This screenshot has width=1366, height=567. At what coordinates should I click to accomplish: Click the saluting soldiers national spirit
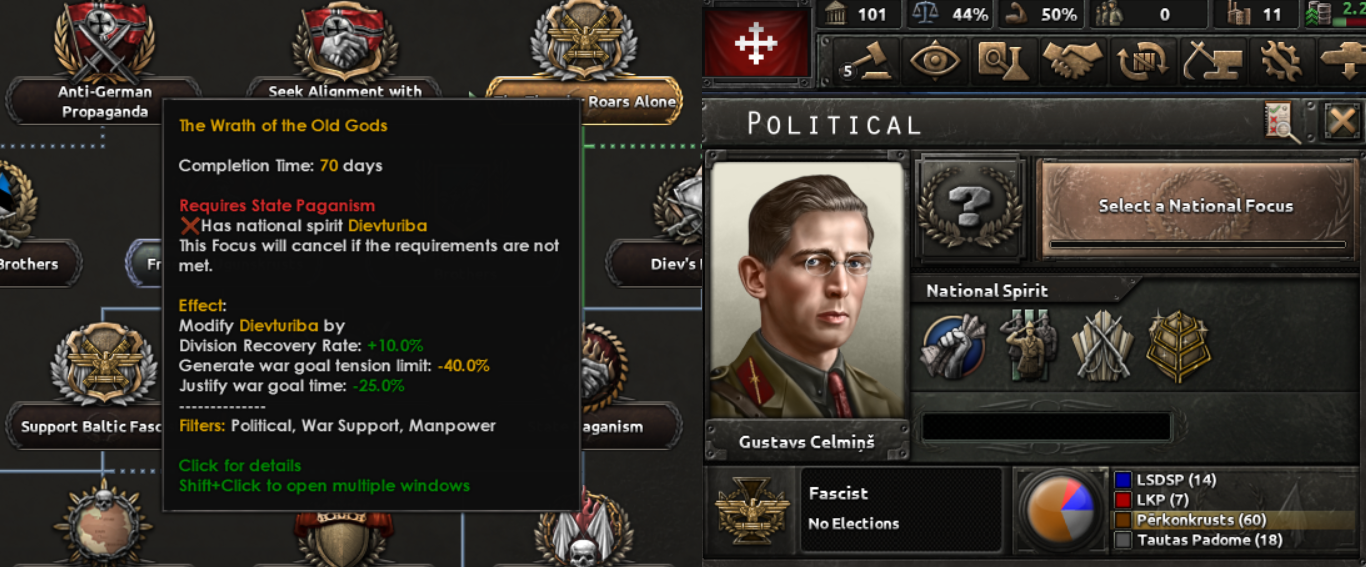click(x=1028, y=345)
